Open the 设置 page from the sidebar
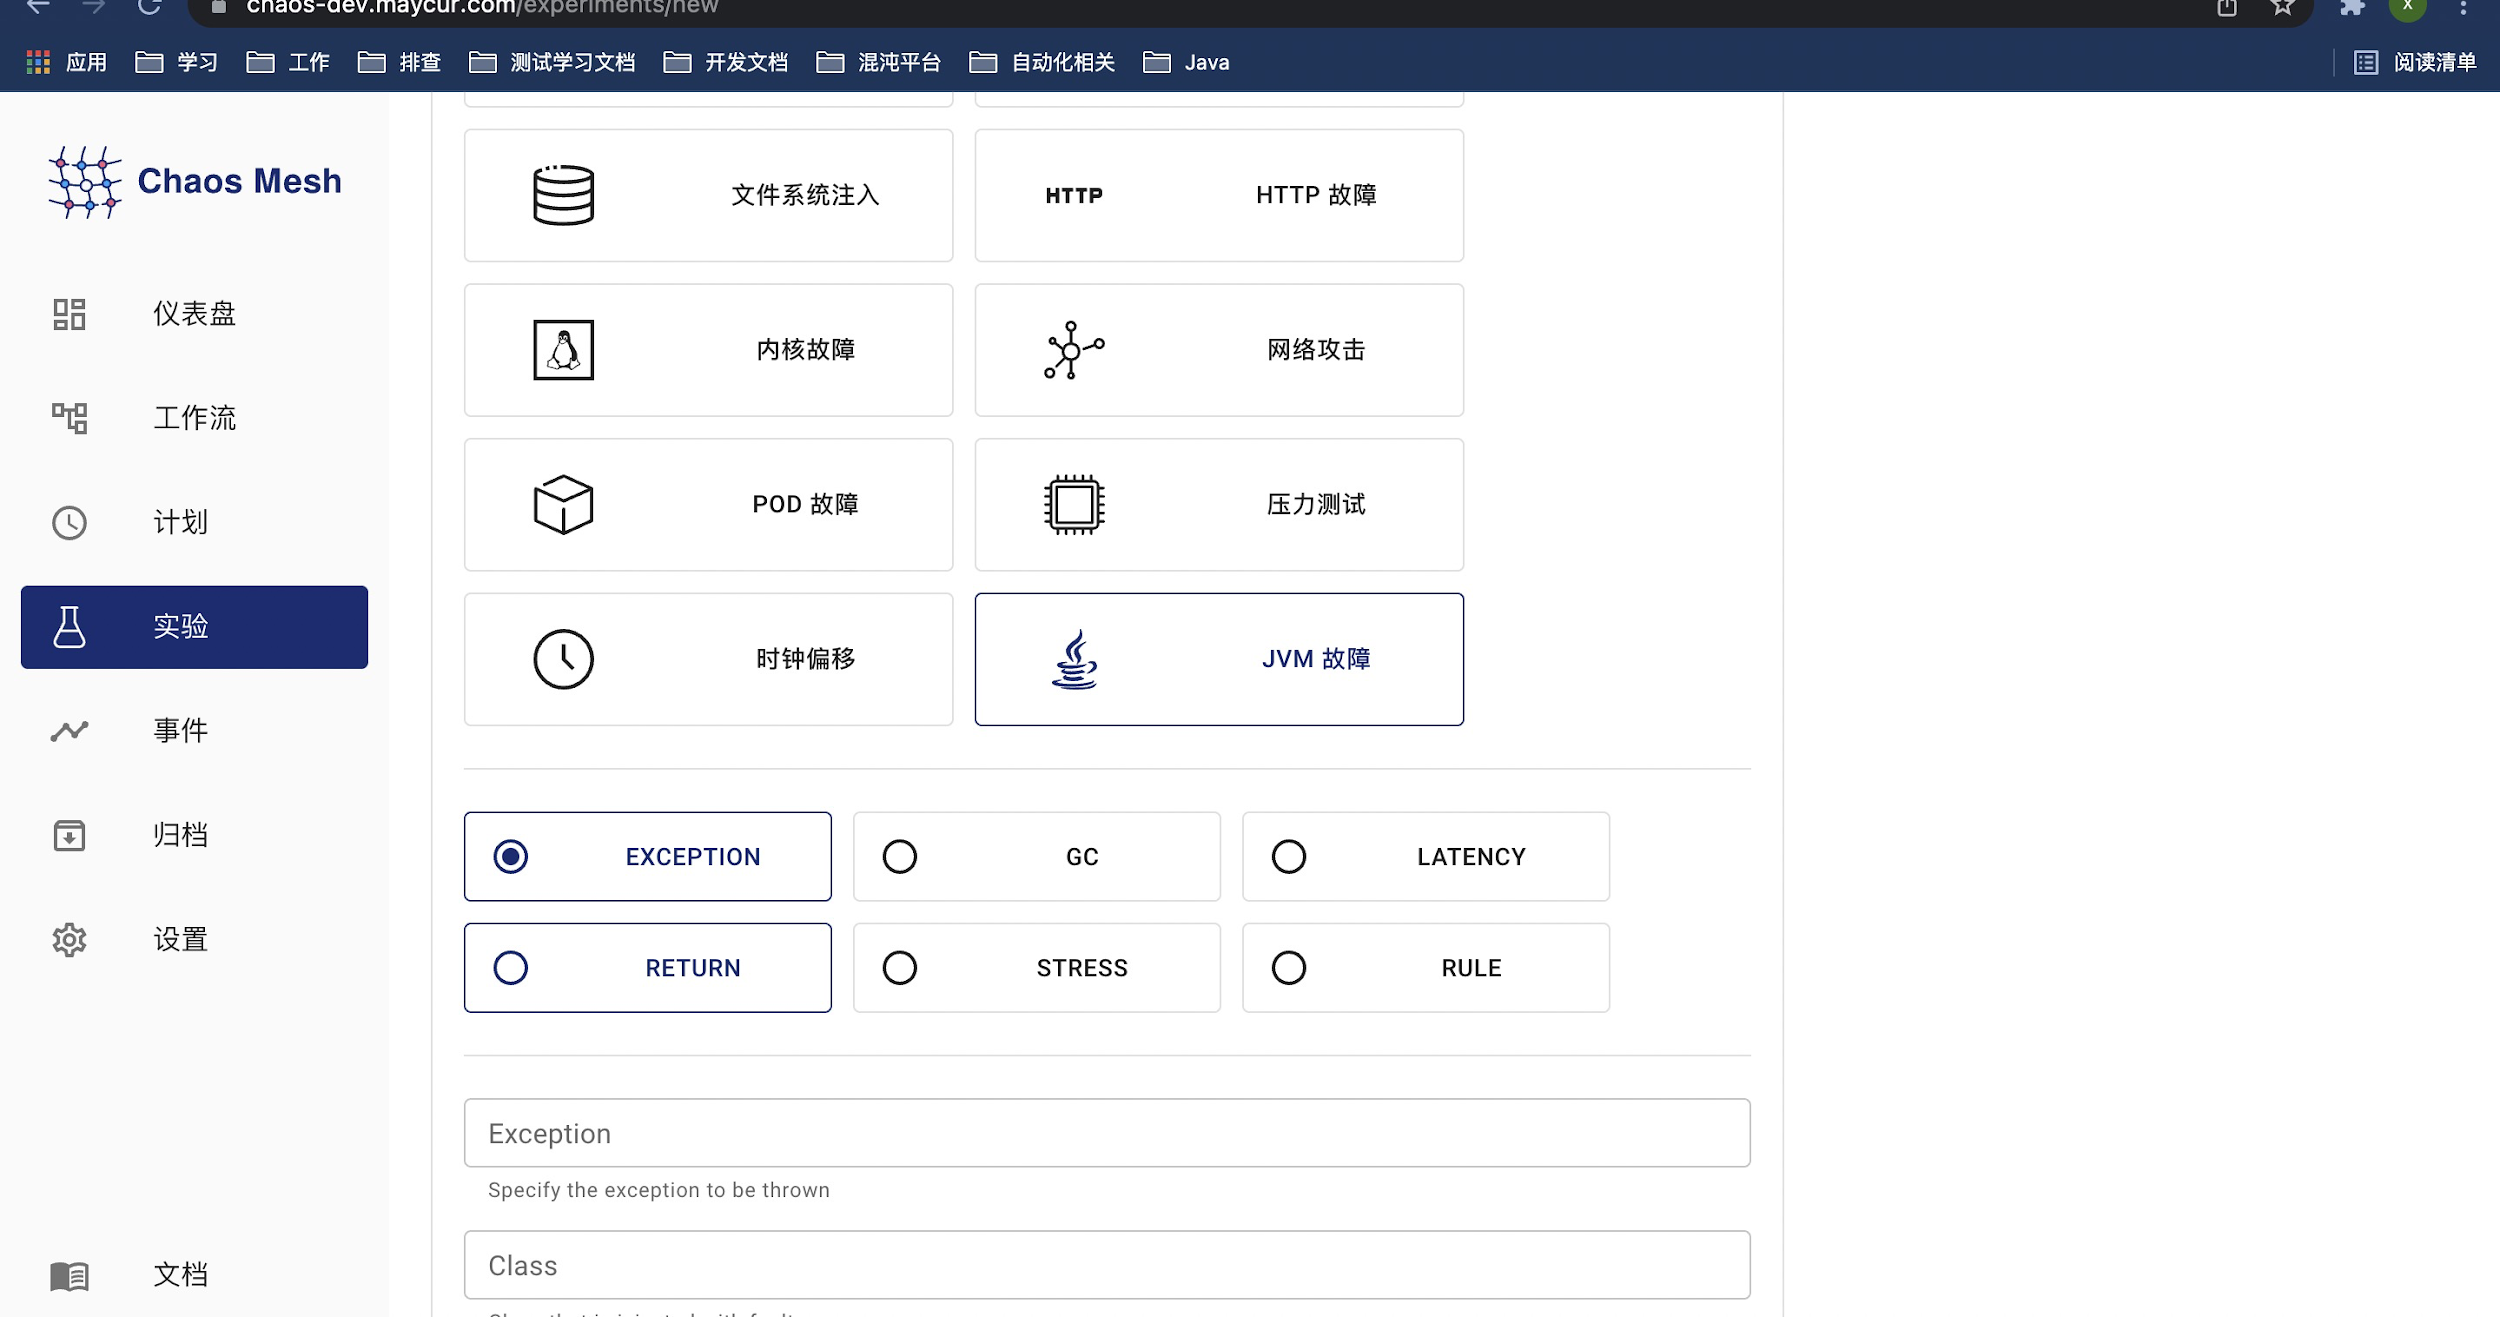The width and height of the screenshot is (2500, 1317). [x=180, y=939]
